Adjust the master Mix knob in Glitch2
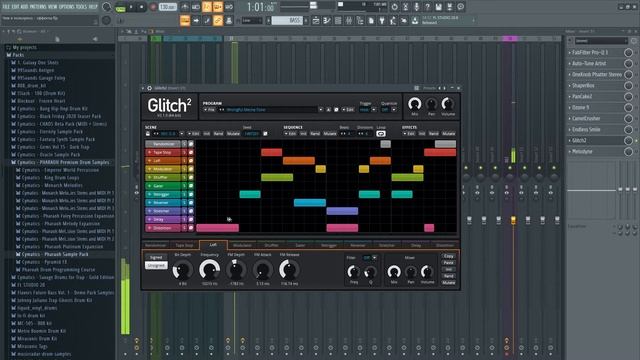The height and width of the screenshot is (360, 640). 415,104
